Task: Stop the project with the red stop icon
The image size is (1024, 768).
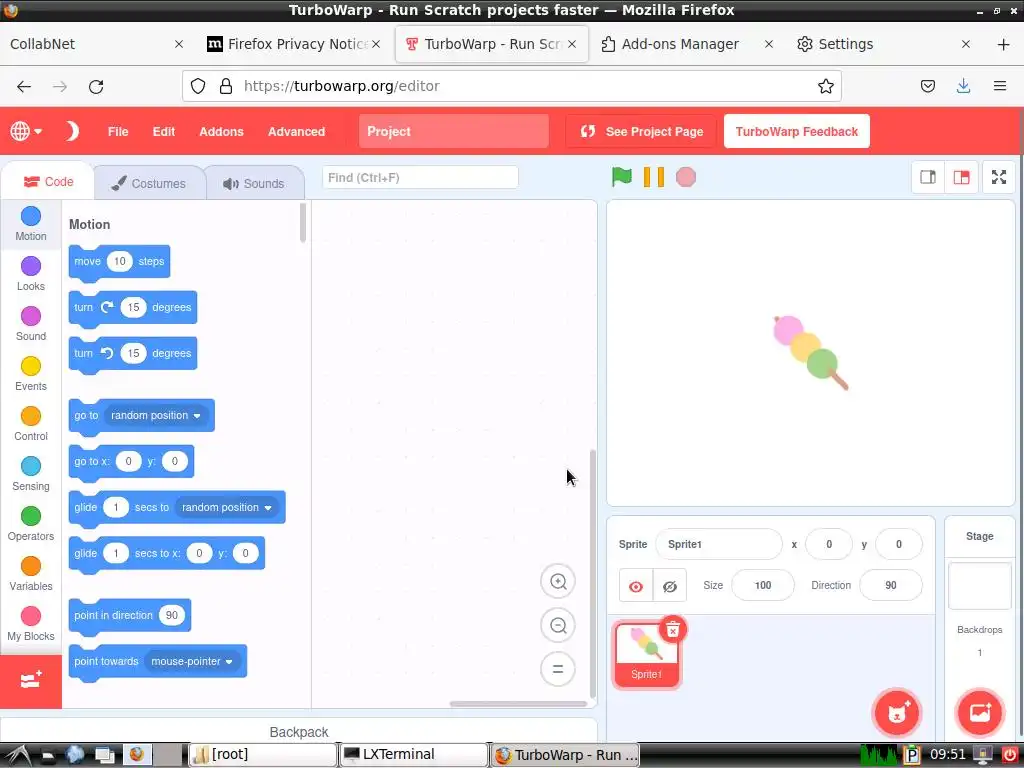Action: point(686,177)
